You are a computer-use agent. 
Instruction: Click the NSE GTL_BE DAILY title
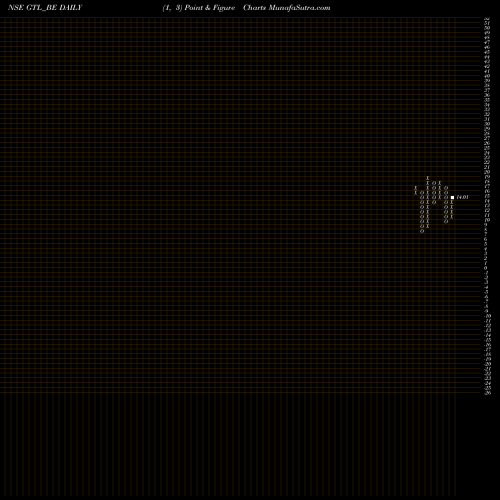pyautogui.click(x=45, y=8)
